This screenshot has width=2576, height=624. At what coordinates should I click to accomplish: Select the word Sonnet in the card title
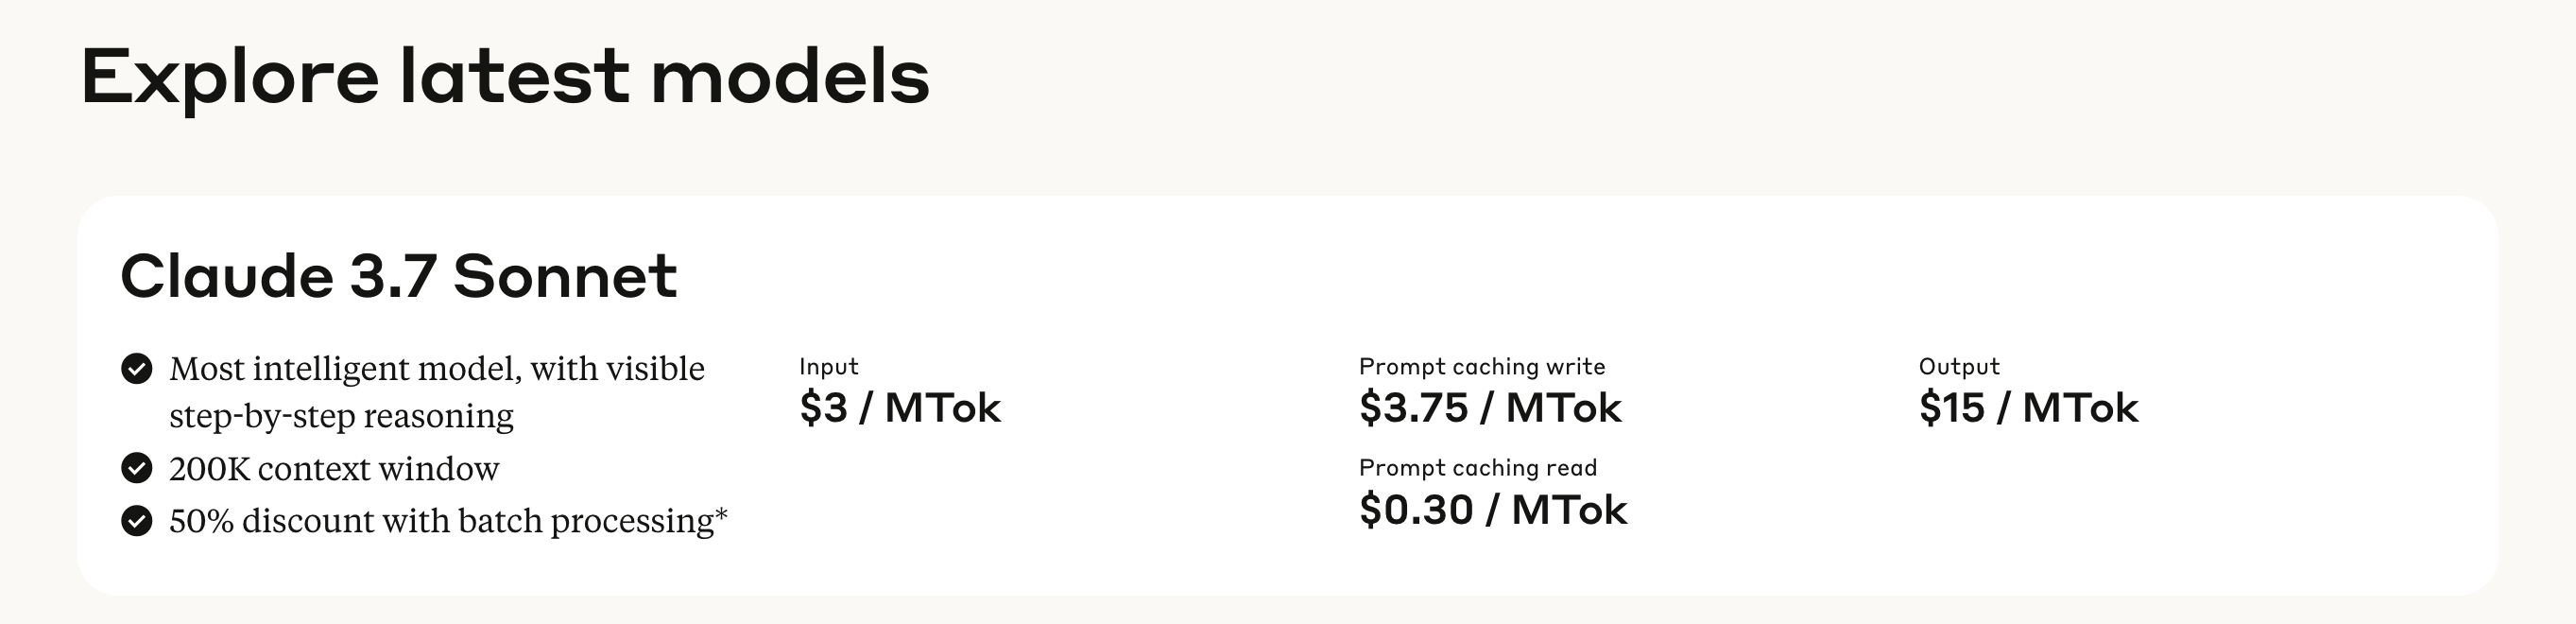[x=565, y=277]
